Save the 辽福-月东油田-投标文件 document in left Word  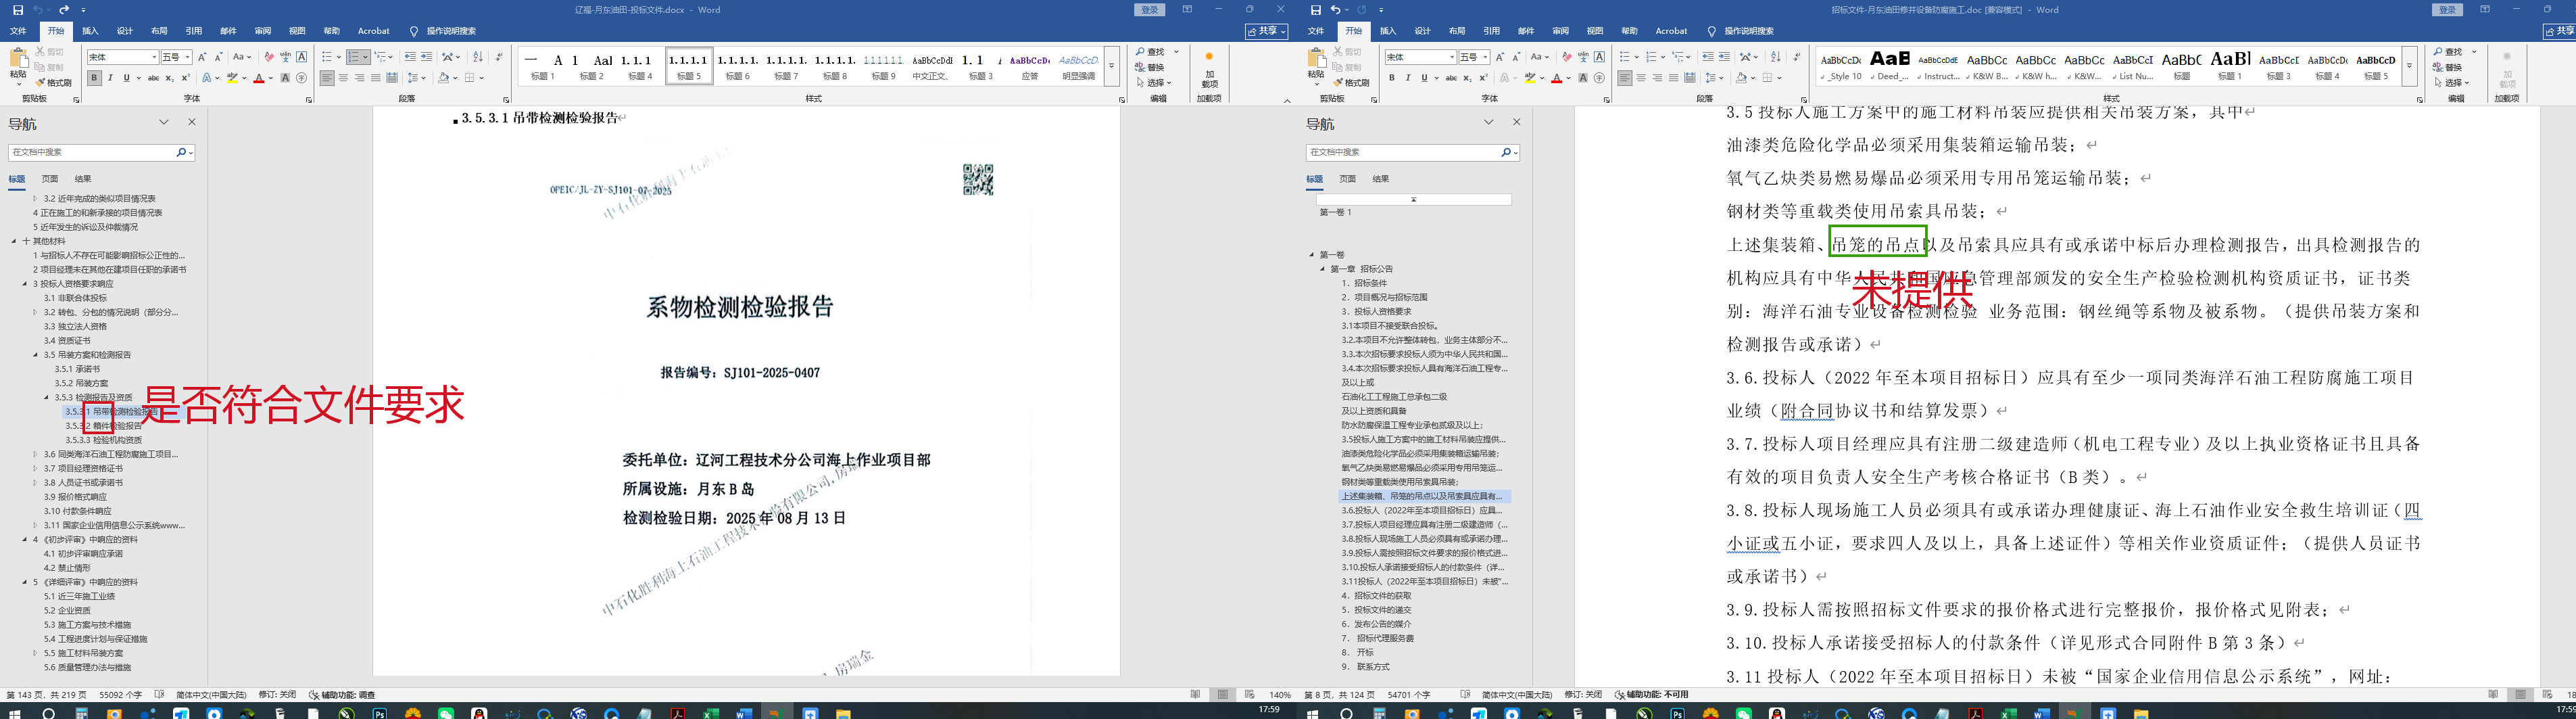coord(17,10)
